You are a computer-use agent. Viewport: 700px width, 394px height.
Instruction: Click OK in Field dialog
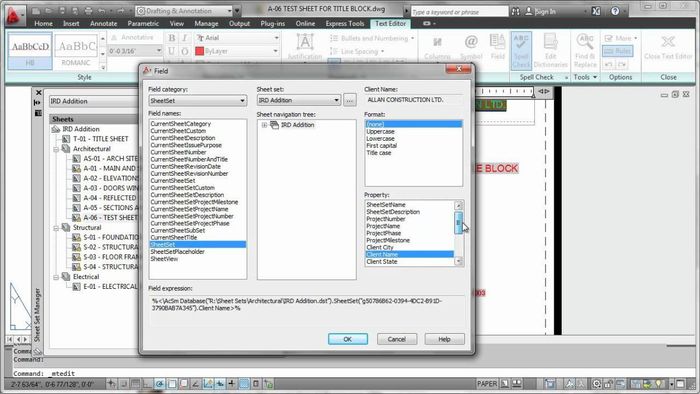pyautogui.click(x=348, y=340)
